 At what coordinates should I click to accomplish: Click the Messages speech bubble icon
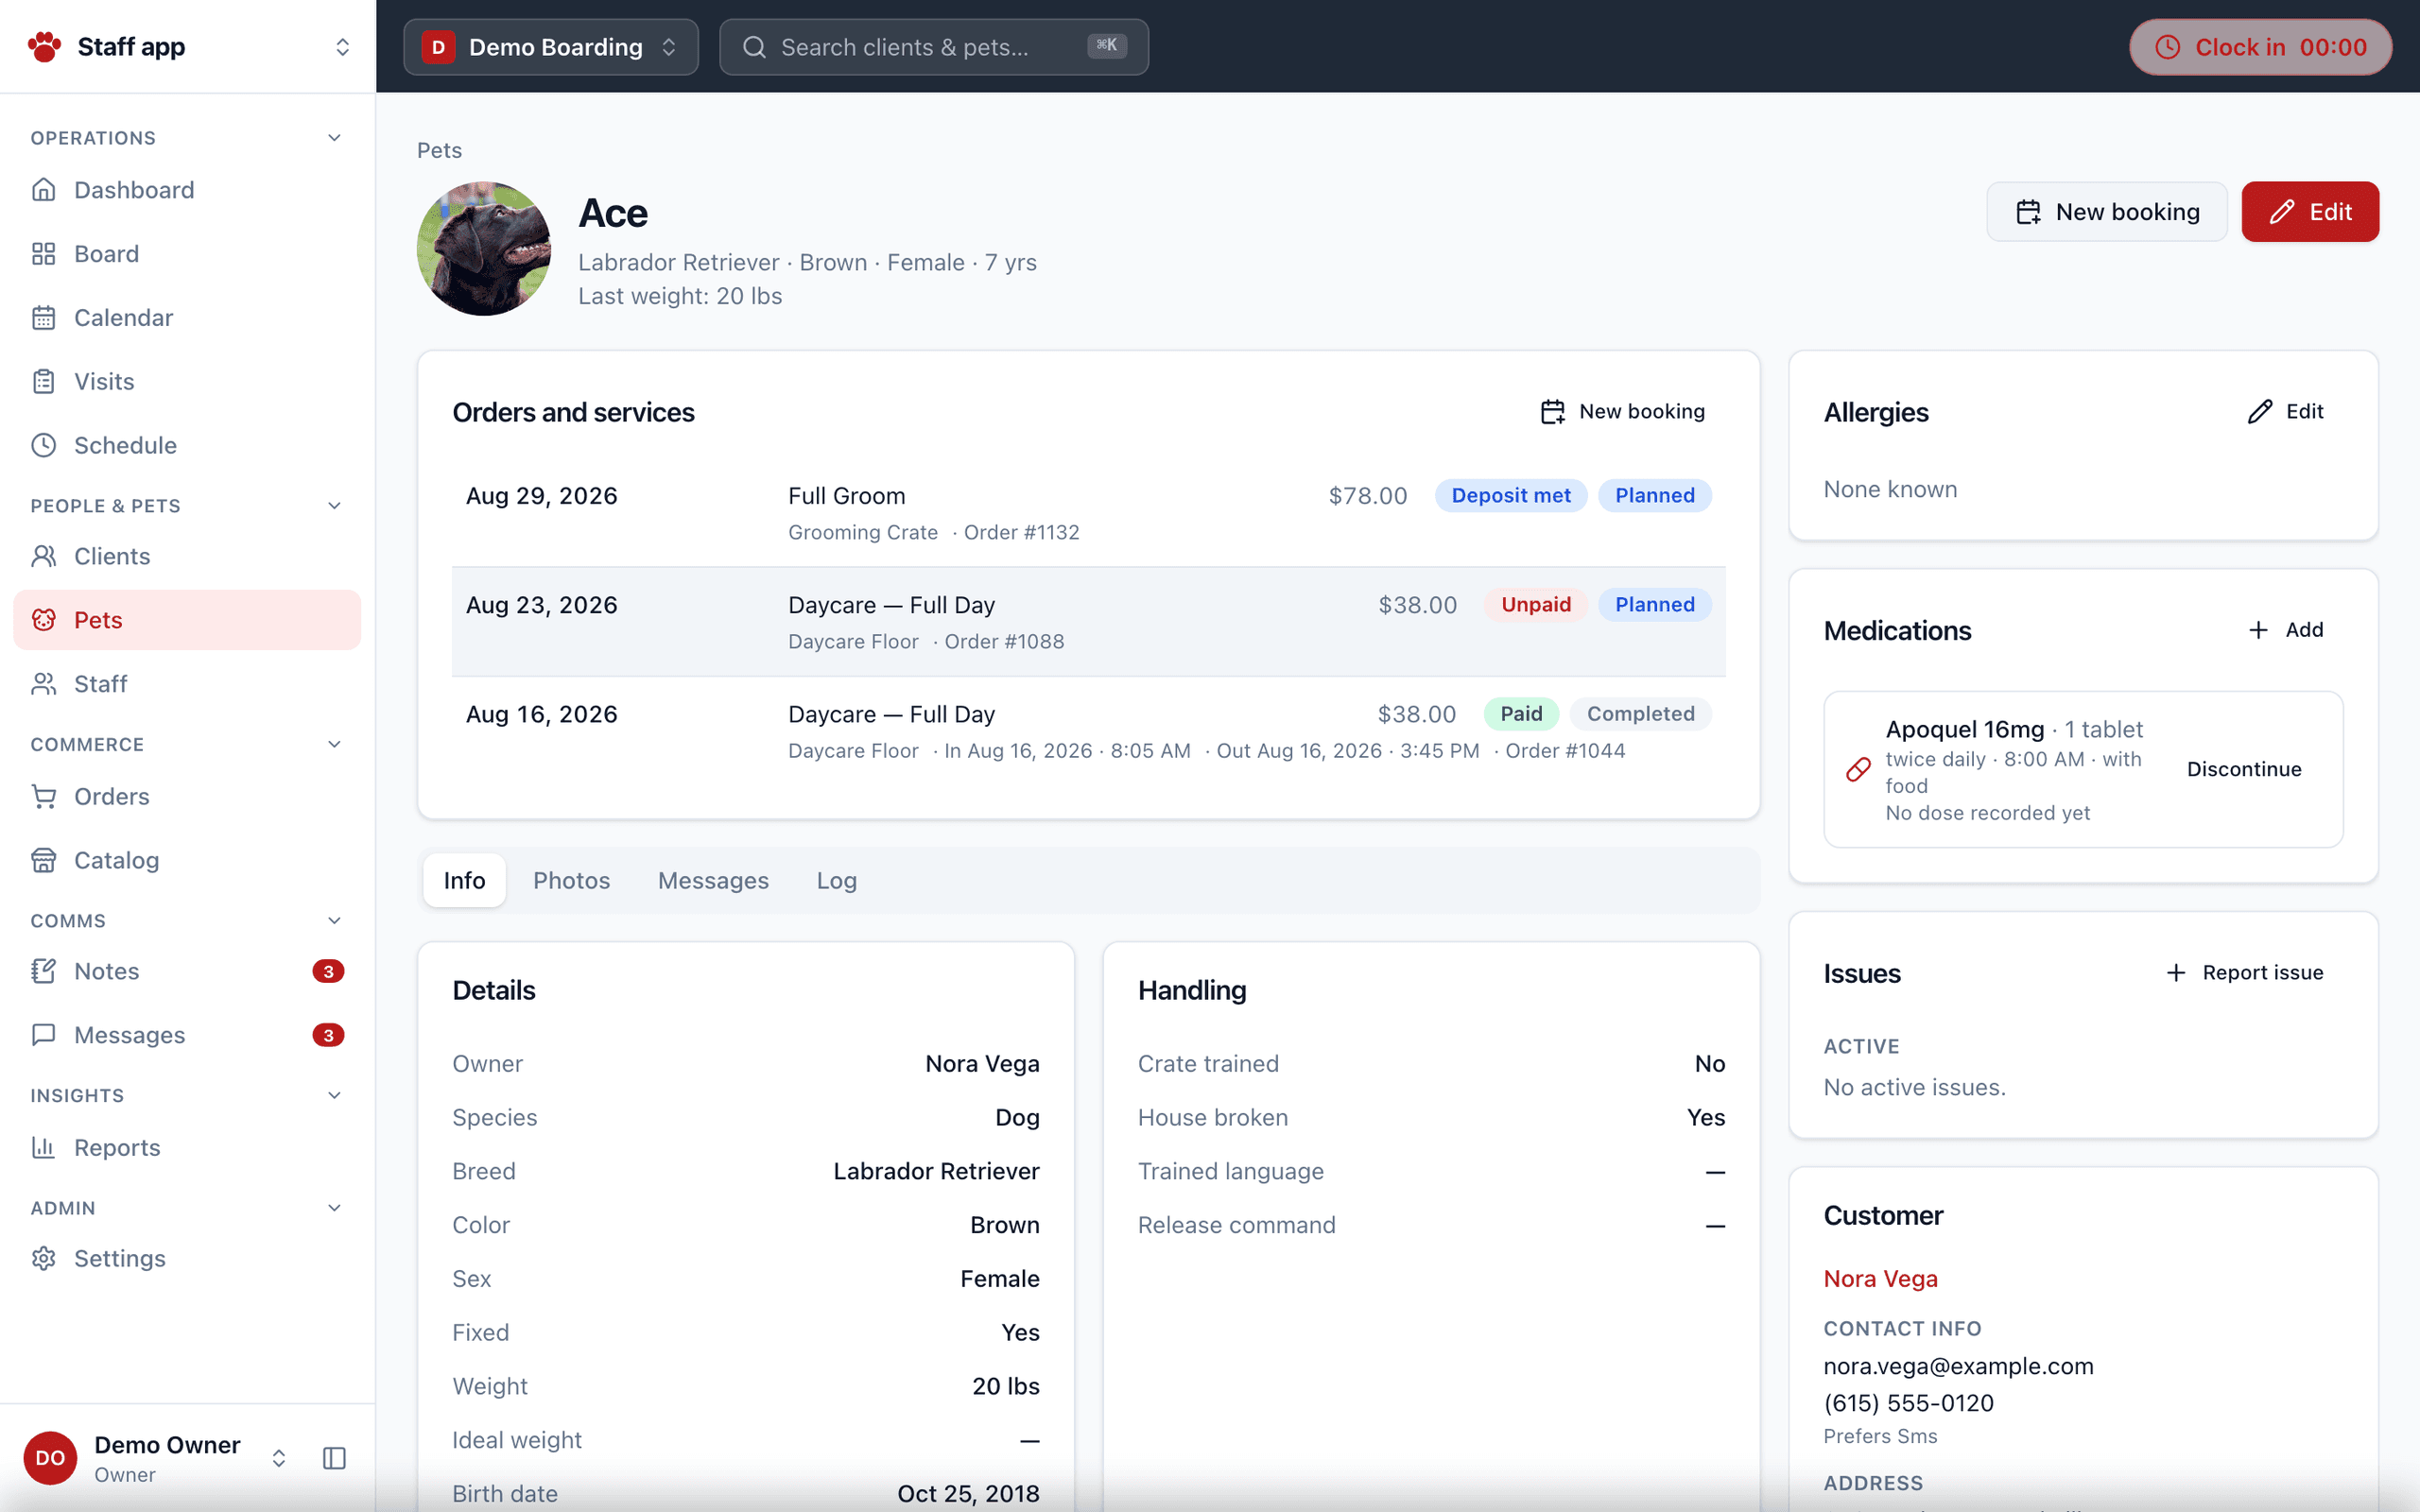pos(44,1035)
